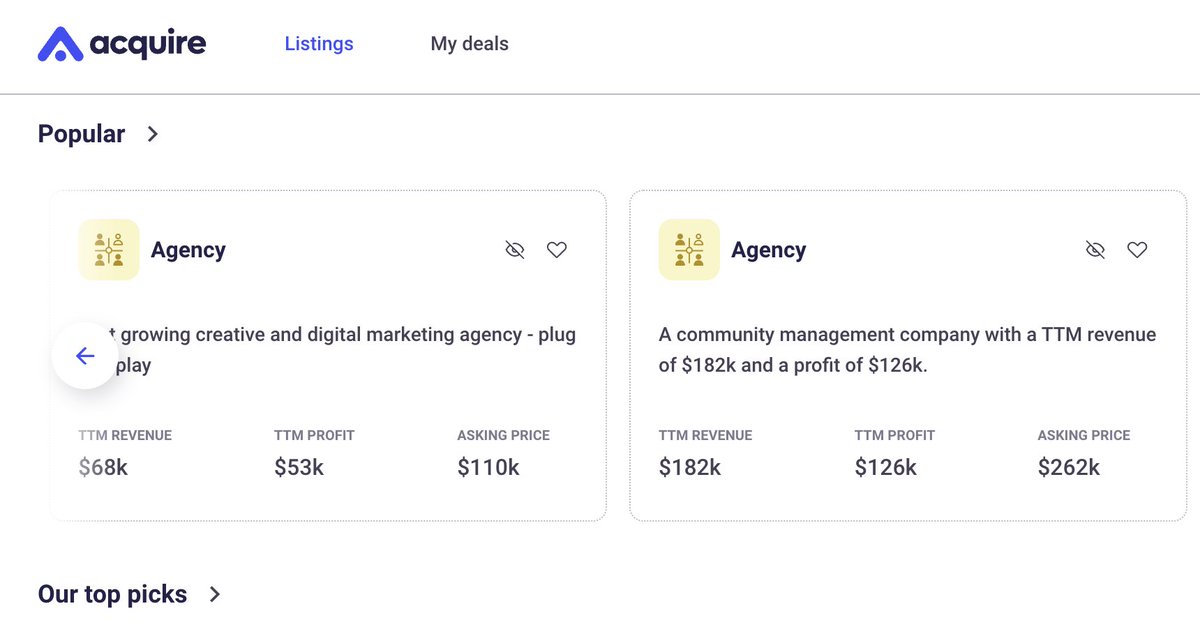
Task: Click the previous-listing left arrow button
Action: pyautogui.click(x=85, y=356)
